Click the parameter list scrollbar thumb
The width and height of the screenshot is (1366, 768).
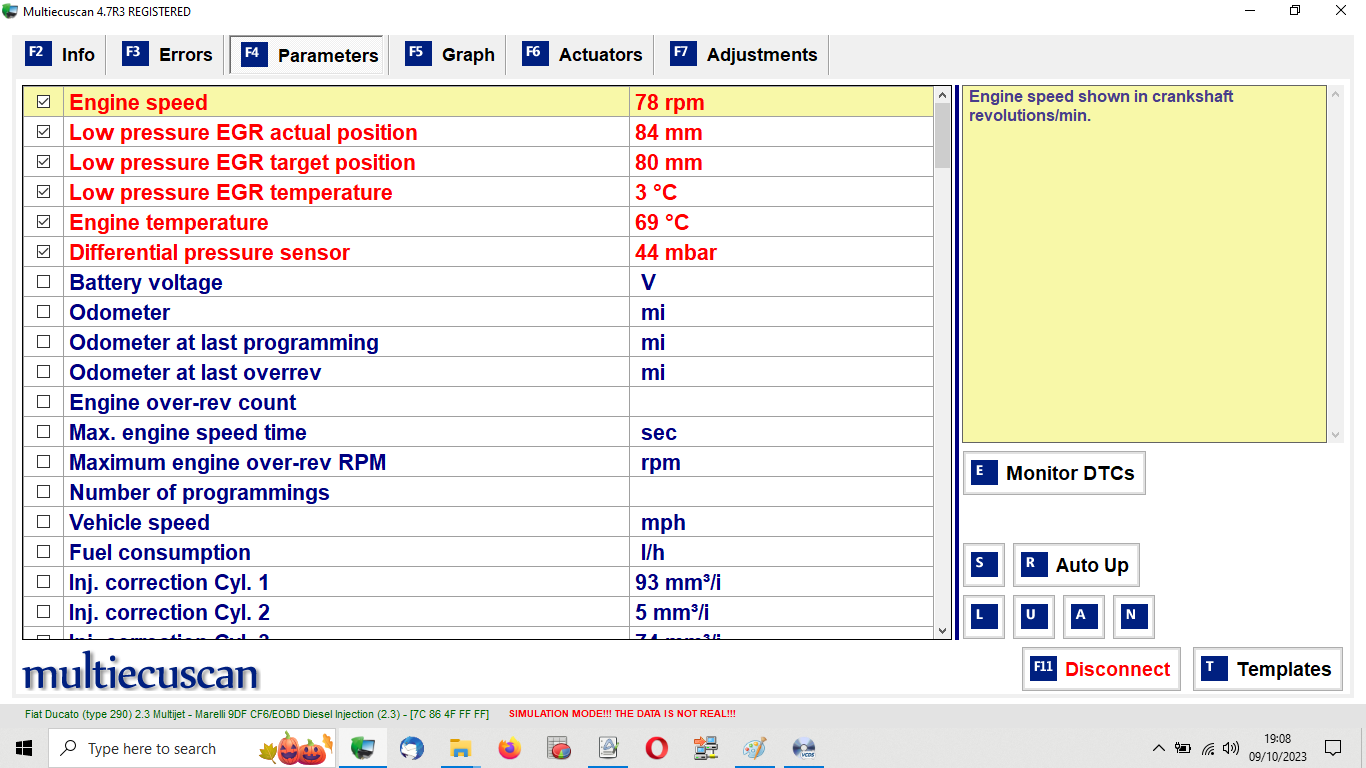[x=942, y=135]
